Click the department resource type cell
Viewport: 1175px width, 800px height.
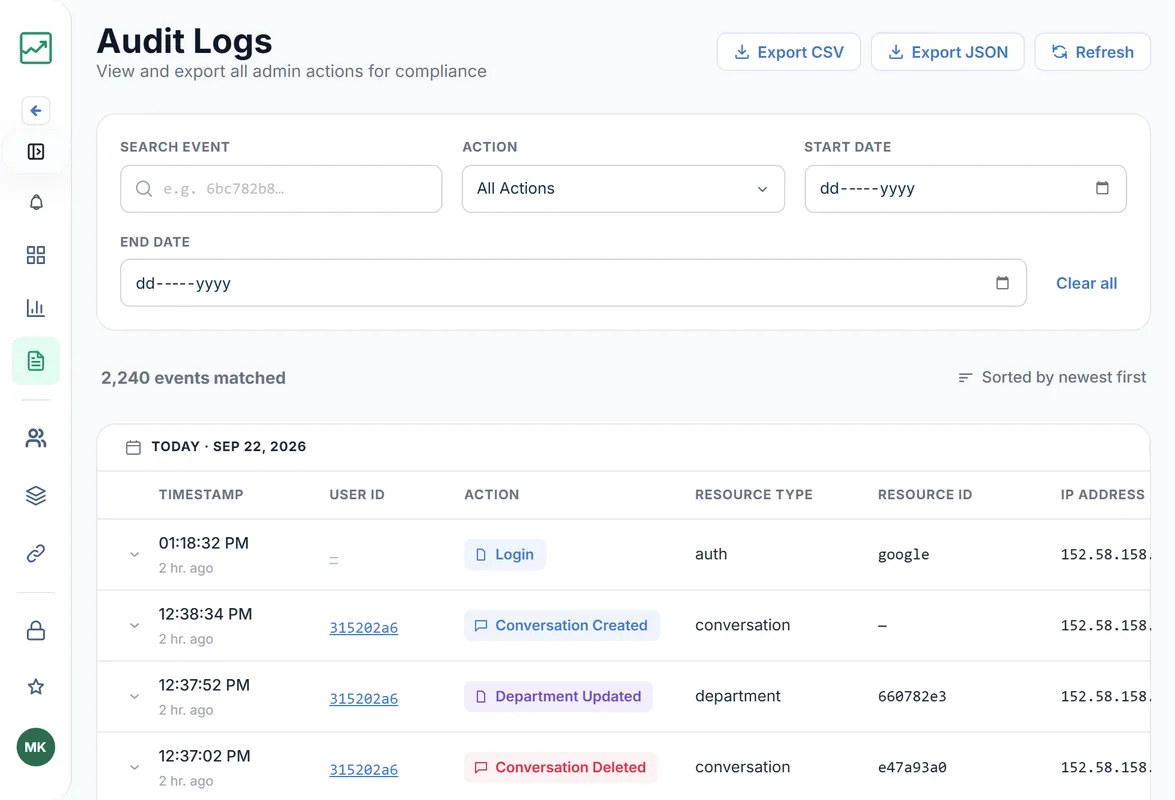tap(737, 697)
